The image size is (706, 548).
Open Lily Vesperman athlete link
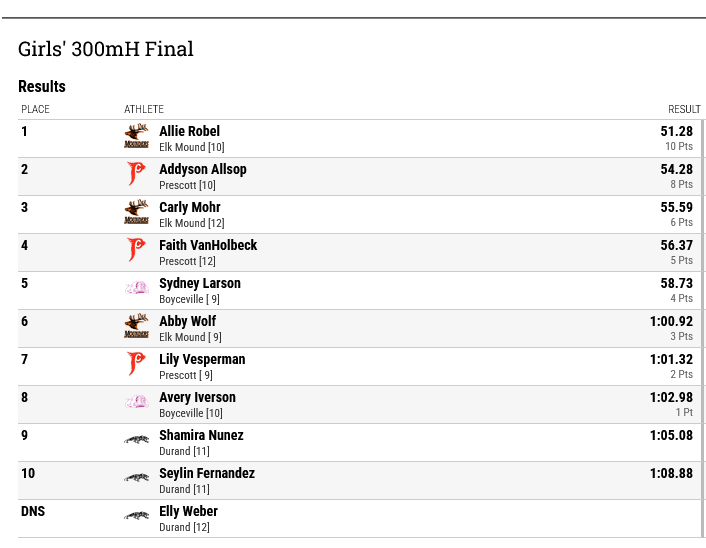point(202,359)
